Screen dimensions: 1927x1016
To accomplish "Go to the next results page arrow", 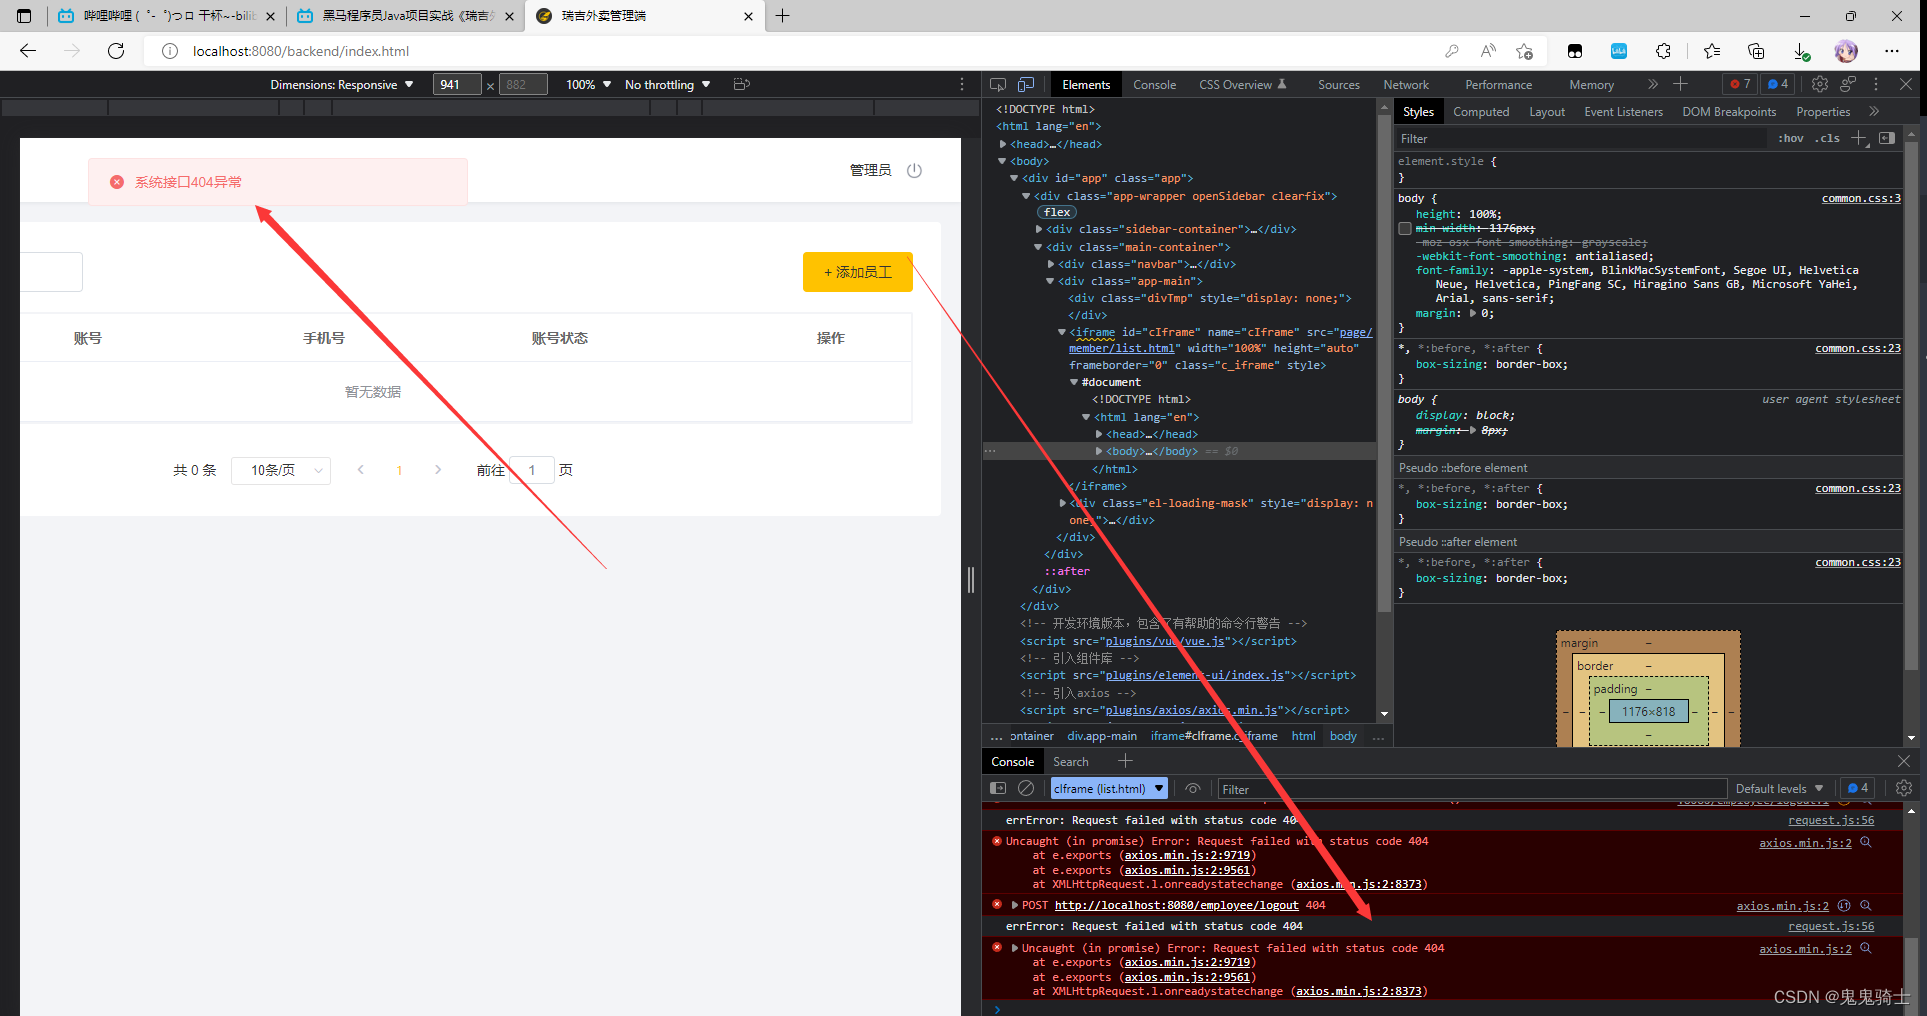I will coord(438,470).
